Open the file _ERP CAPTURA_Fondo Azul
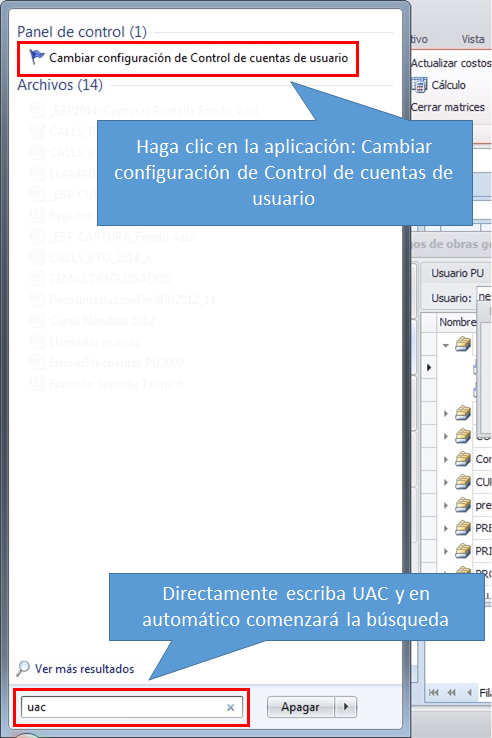 (121, 237)
